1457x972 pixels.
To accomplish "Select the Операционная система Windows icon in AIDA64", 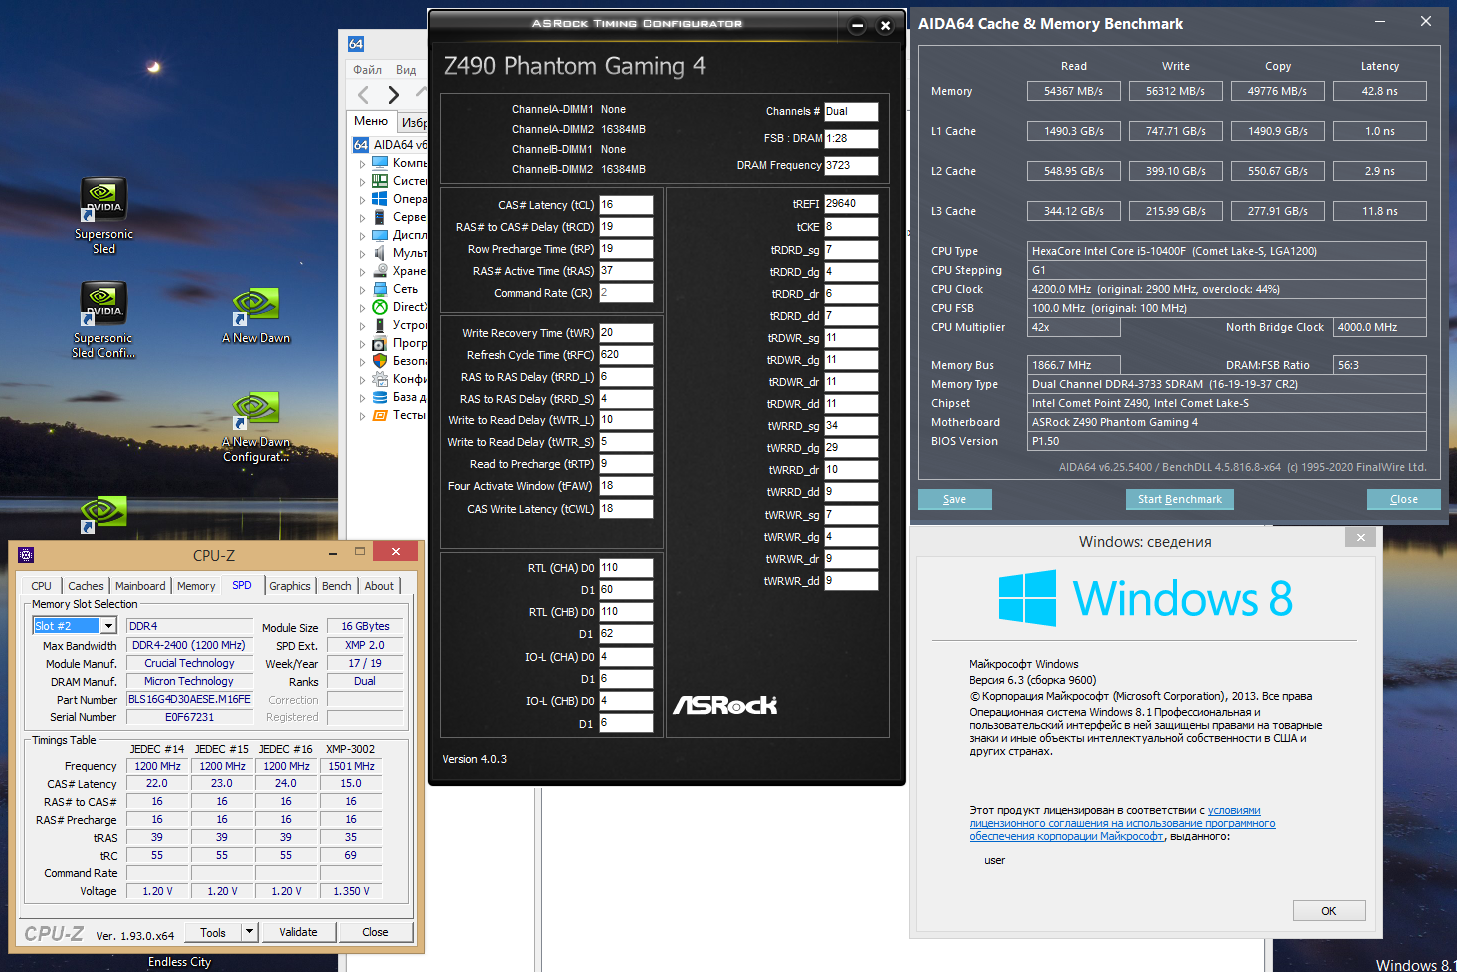I will click(x=380, y=198).
